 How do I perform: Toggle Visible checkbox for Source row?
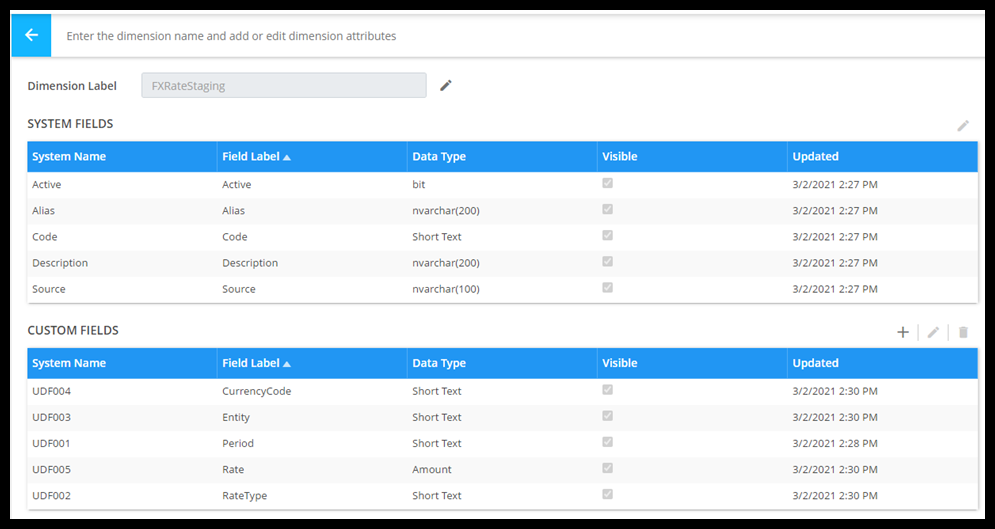(x=607, y=288)
